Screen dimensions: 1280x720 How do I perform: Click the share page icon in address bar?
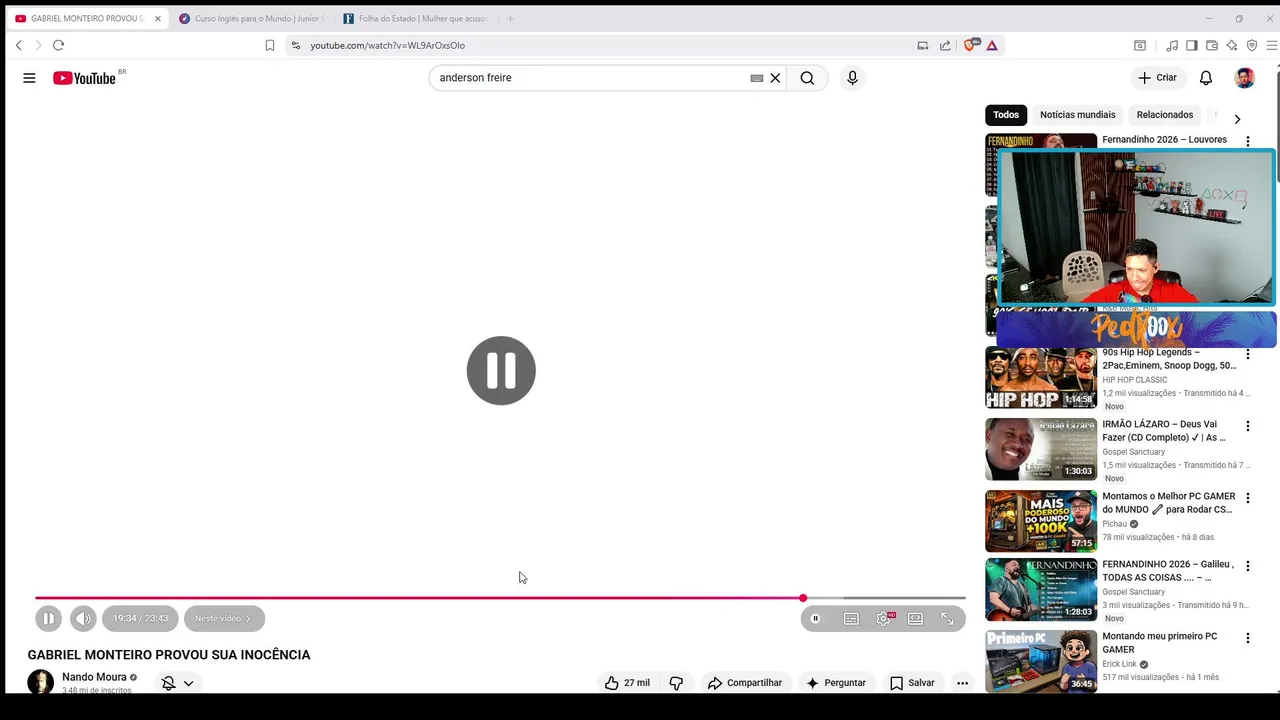pyautogui.click(x=945, y=45)
